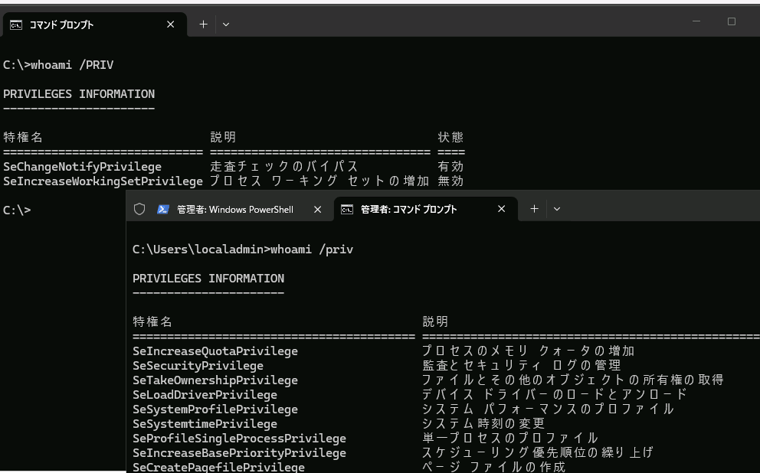Click 'PRIVILEGES INFORMATION' heading in front window

208,279
